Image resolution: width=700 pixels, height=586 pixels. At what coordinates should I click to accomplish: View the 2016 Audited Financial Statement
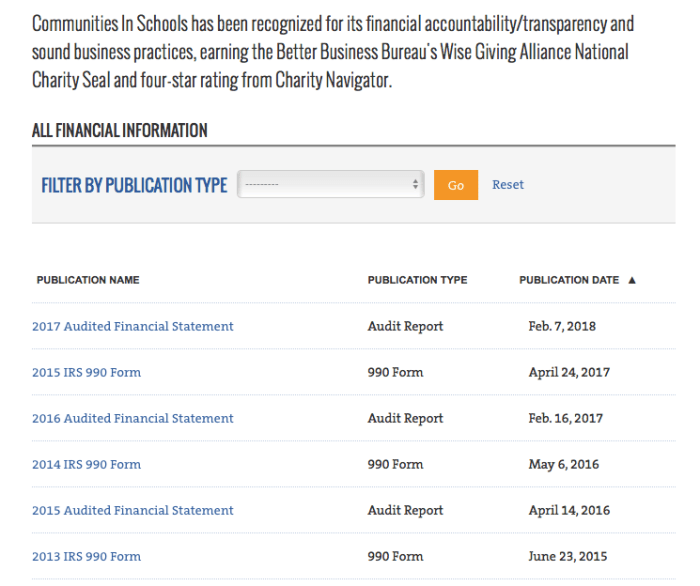(133, 418)
